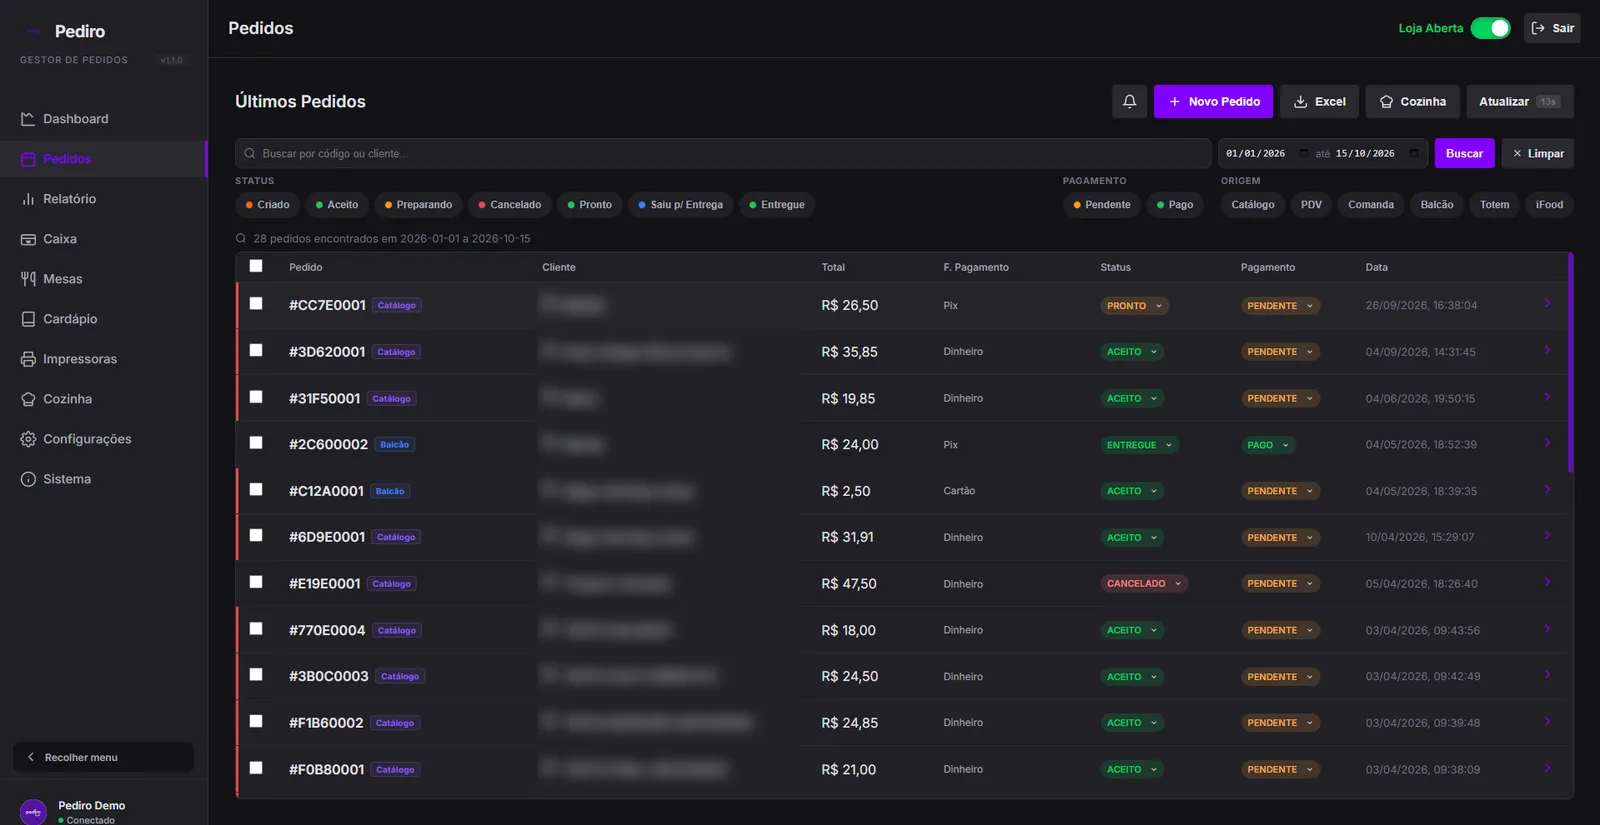The height and width of the screenshot is (825, 1600).
Task: Open Configurações from sidebar
Action: 104,439
